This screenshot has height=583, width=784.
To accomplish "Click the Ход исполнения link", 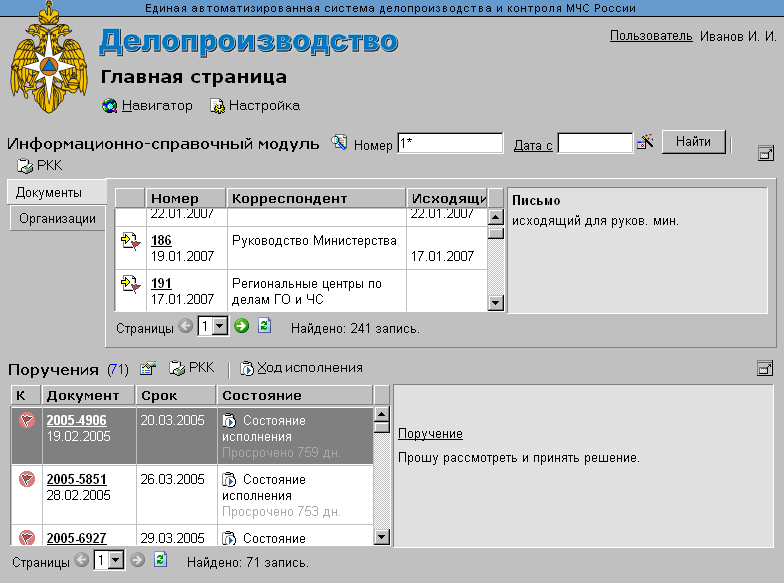I will 310,368.
